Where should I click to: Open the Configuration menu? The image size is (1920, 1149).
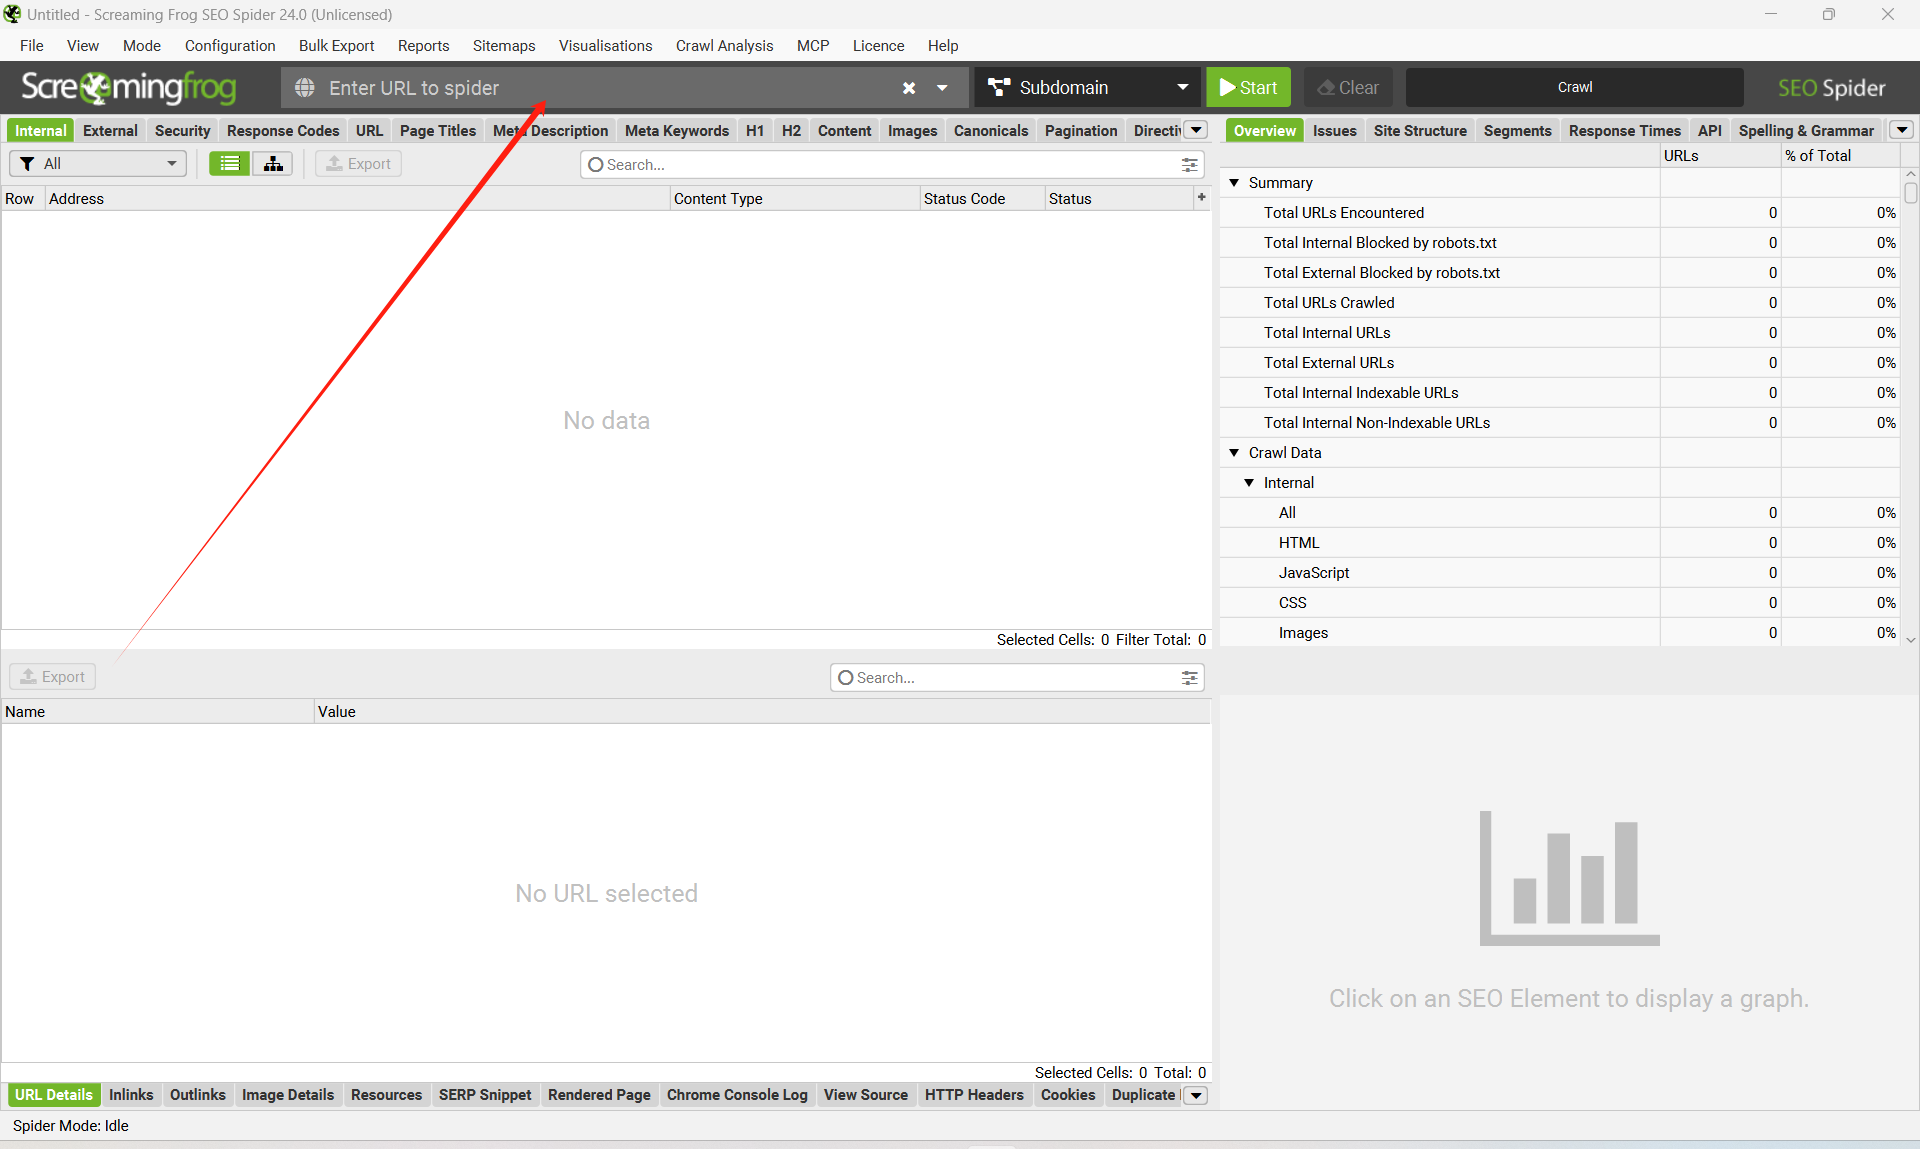point(230,46)
